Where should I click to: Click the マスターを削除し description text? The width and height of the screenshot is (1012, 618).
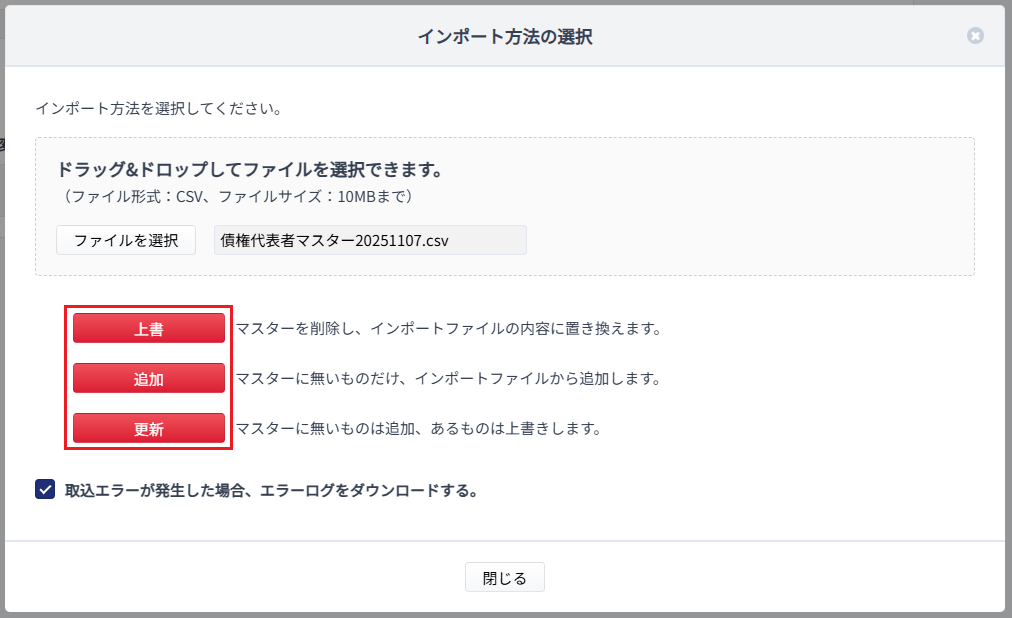[300, 328]
